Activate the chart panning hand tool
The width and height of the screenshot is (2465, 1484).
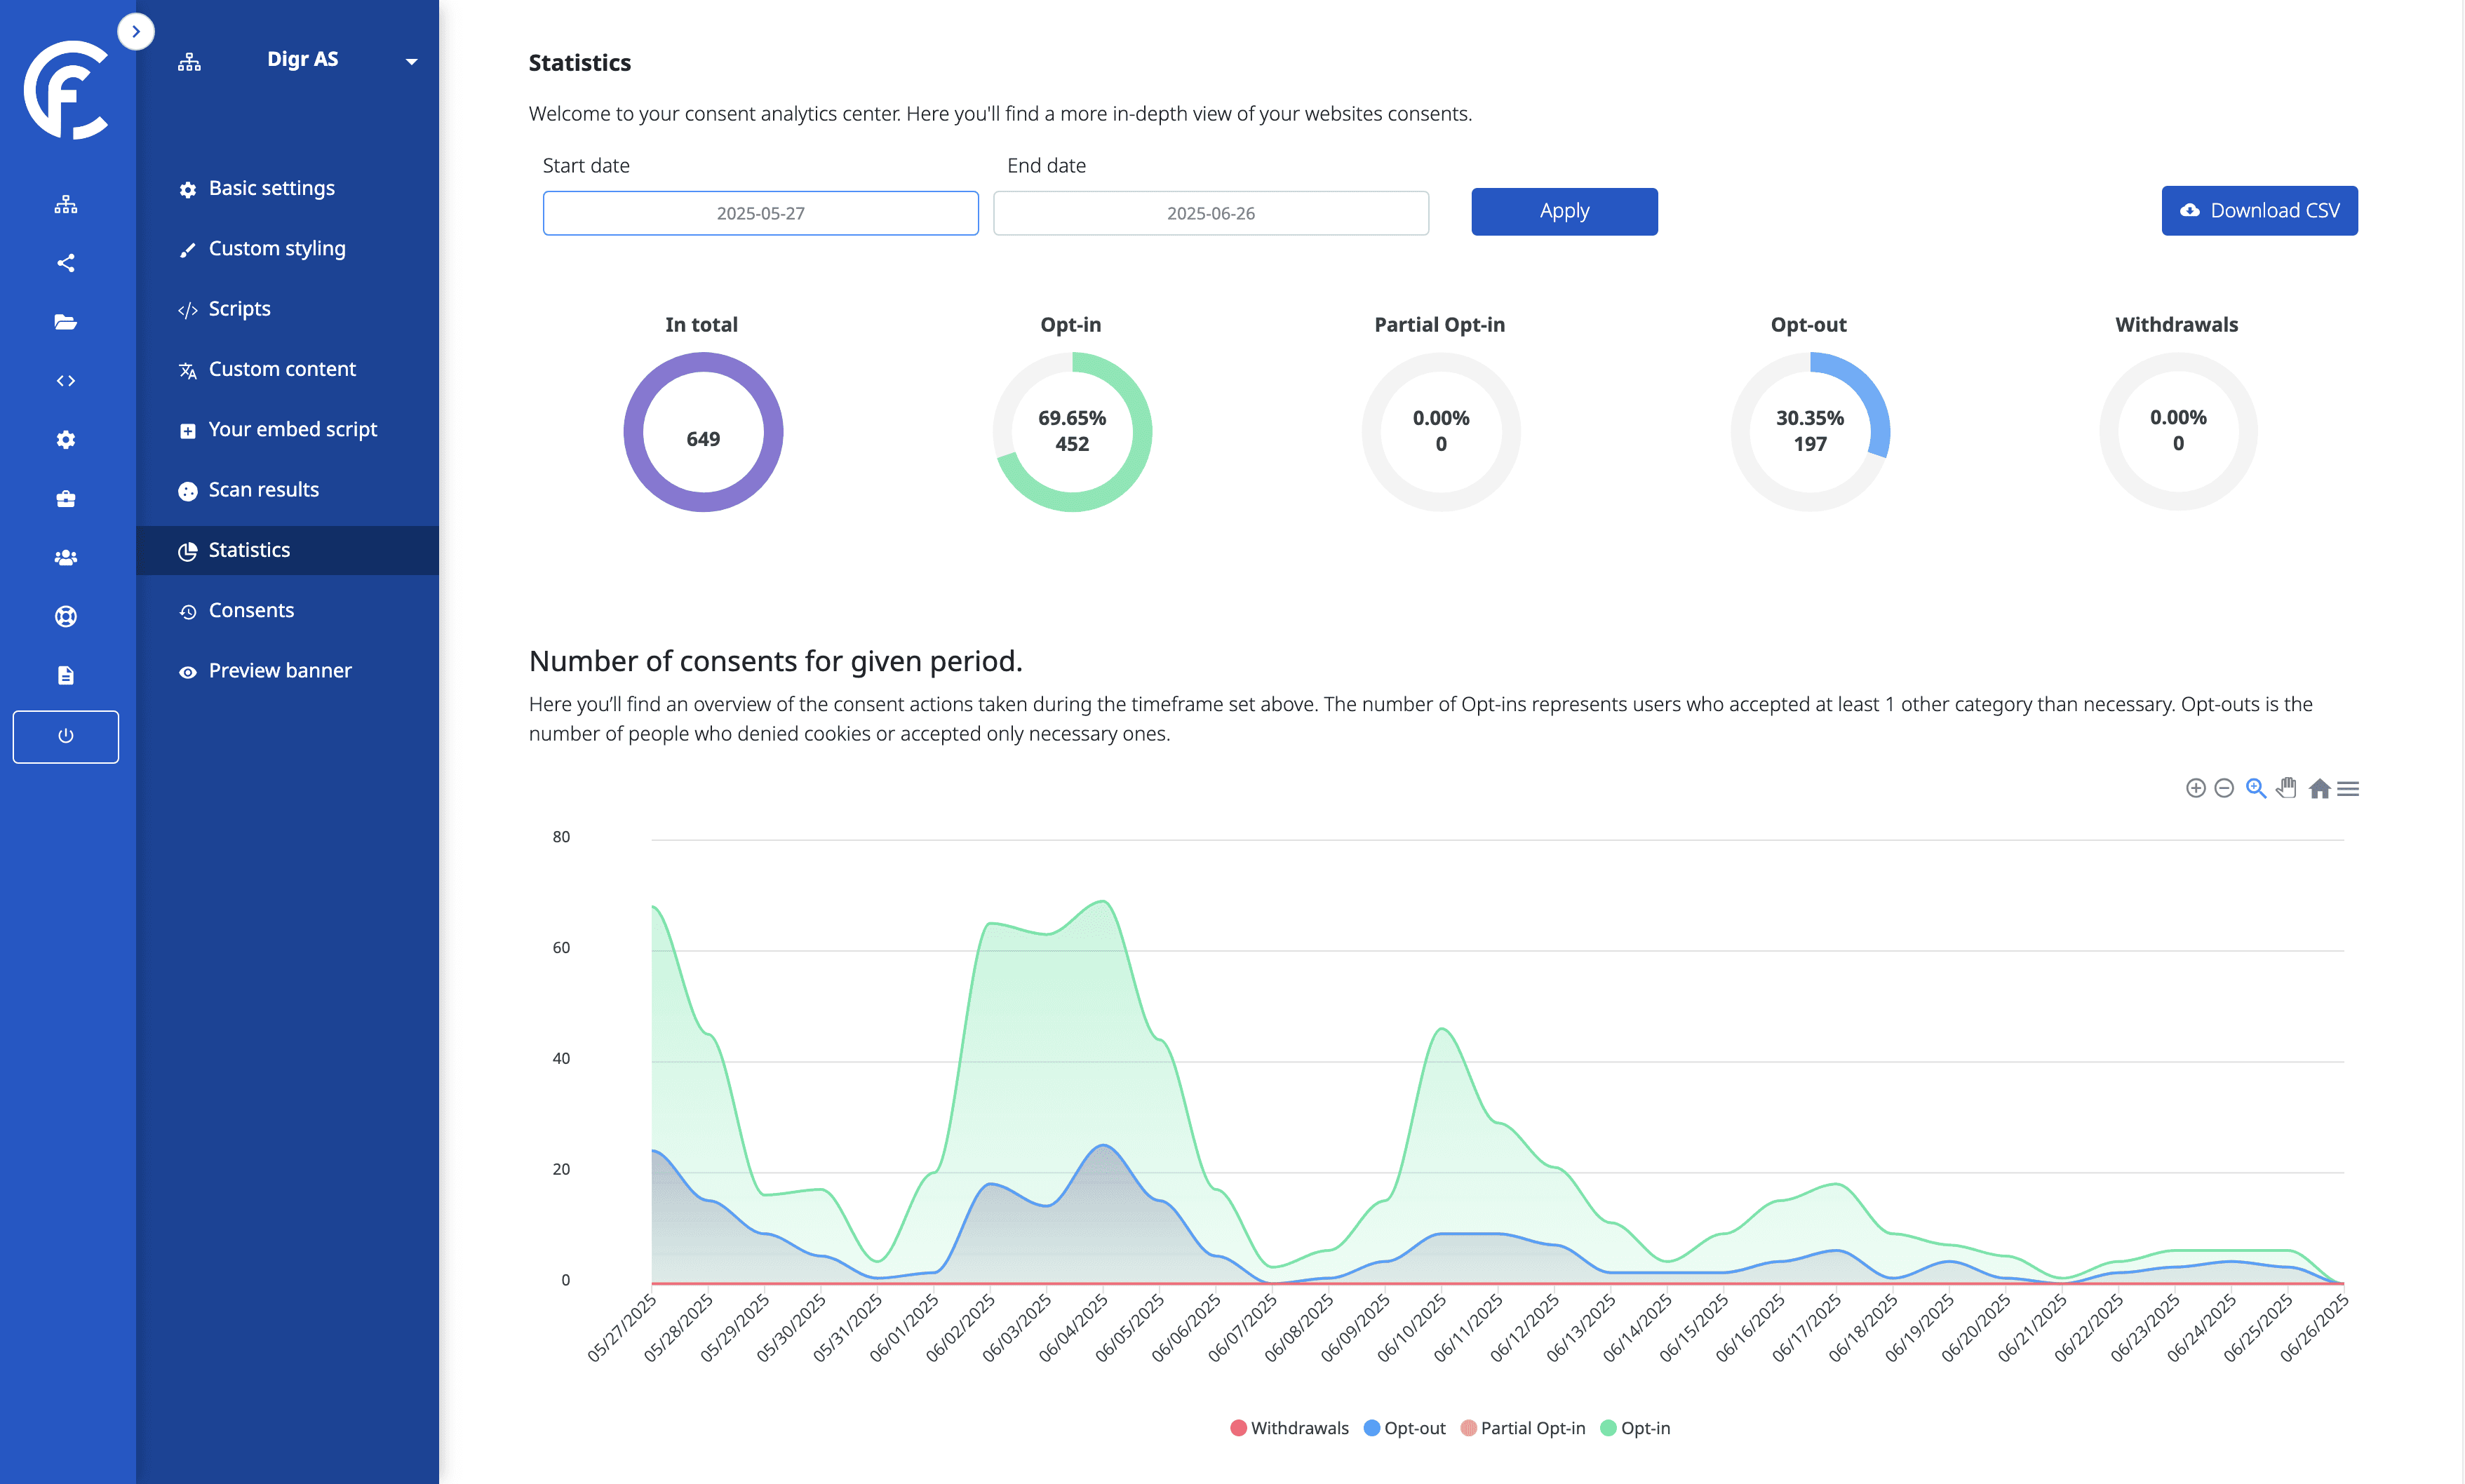point(2286,788)
